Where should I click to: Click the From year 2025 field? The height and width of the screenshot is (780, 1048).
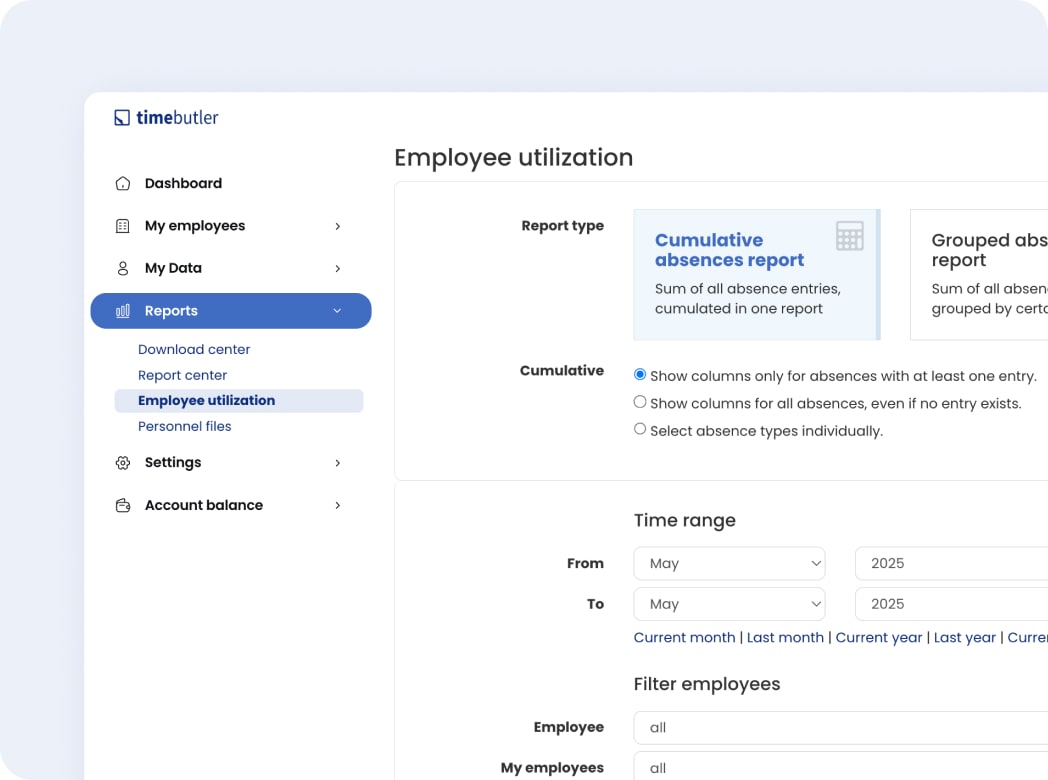click(x=950, y=563)
